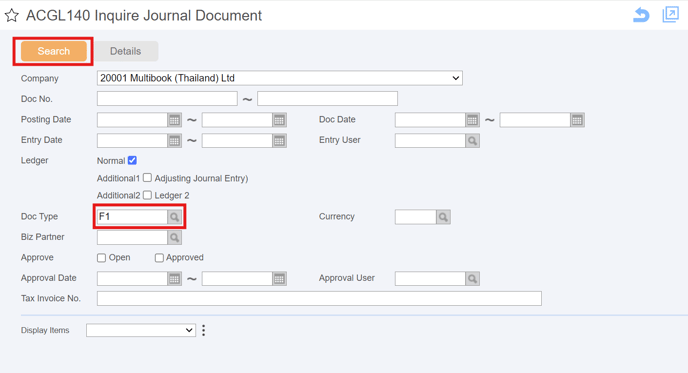This screenshot has height=373, width=688.
Task: Click the blue back arrow icon
Action: pos(641,15)
